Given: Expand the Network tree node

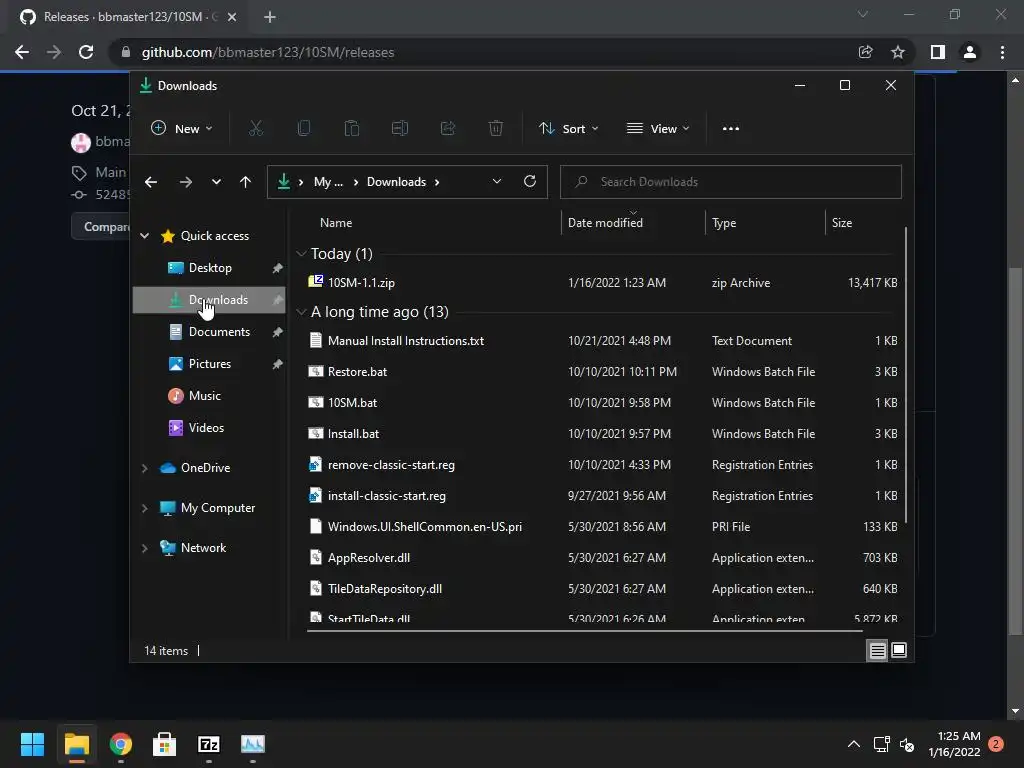Looking at the screenshot, I should point(145,548).
